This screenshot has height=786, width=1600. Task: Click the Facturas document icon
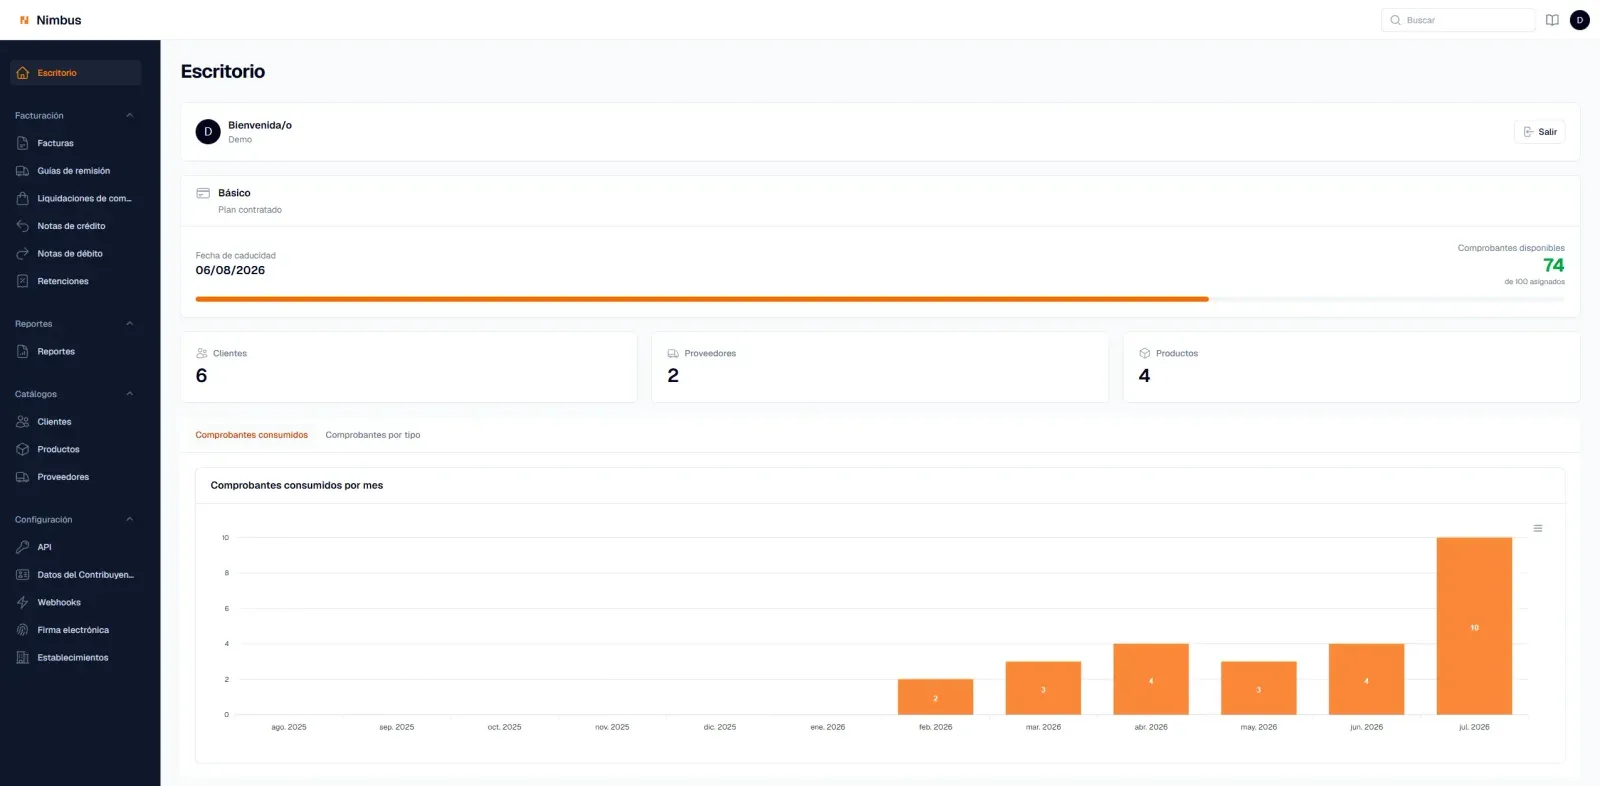click(x=23, y=143)
